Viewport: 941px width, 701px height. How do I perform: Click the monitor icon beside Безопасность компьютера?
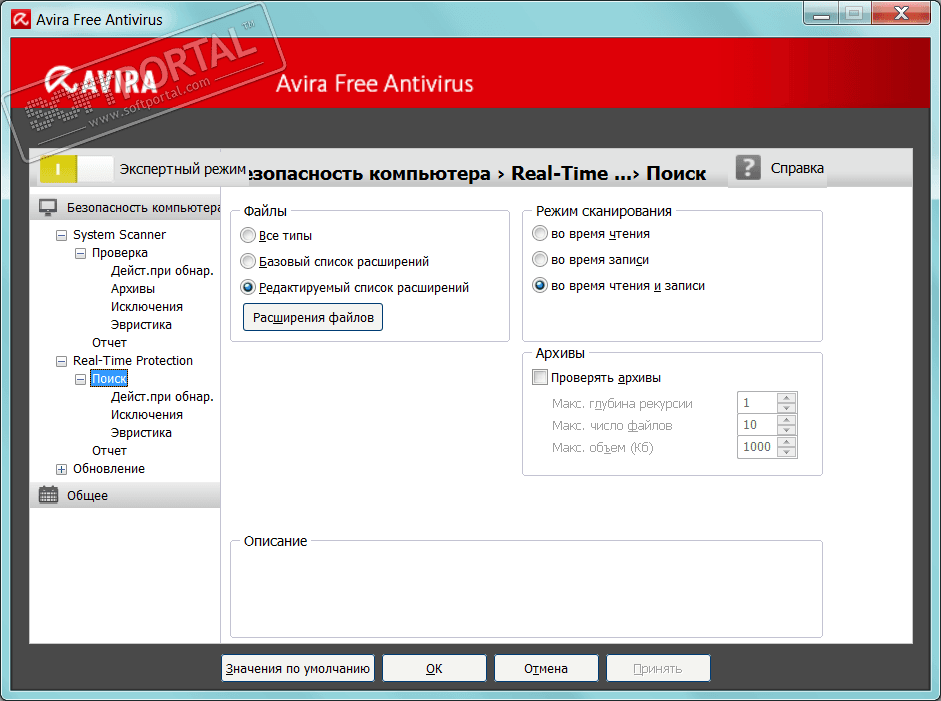pyautogui.click(x=48, y=208)
